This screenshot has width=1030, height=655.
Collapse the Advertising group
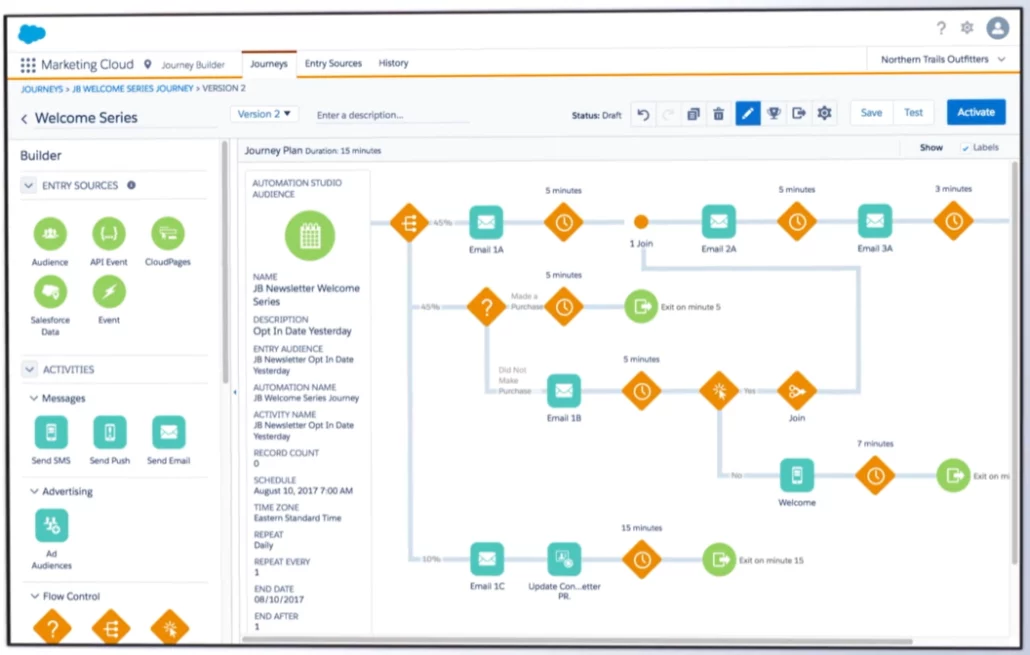[34, 491]
